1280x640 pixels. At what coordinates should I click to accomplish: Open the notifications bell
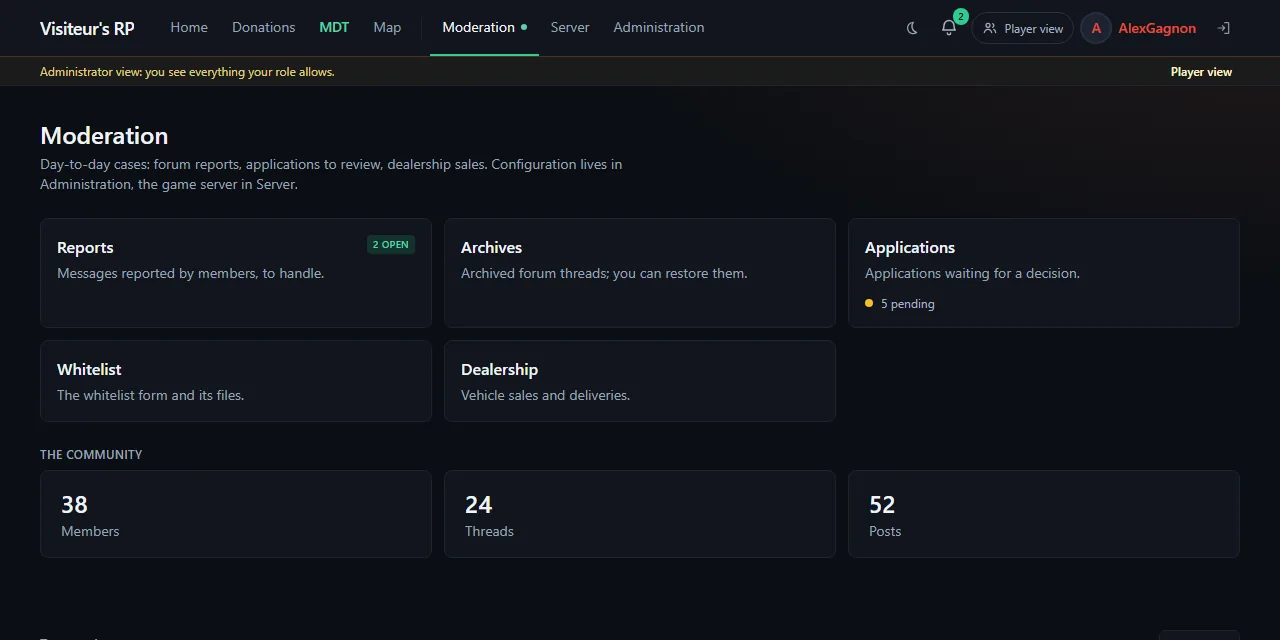point(949,28)
